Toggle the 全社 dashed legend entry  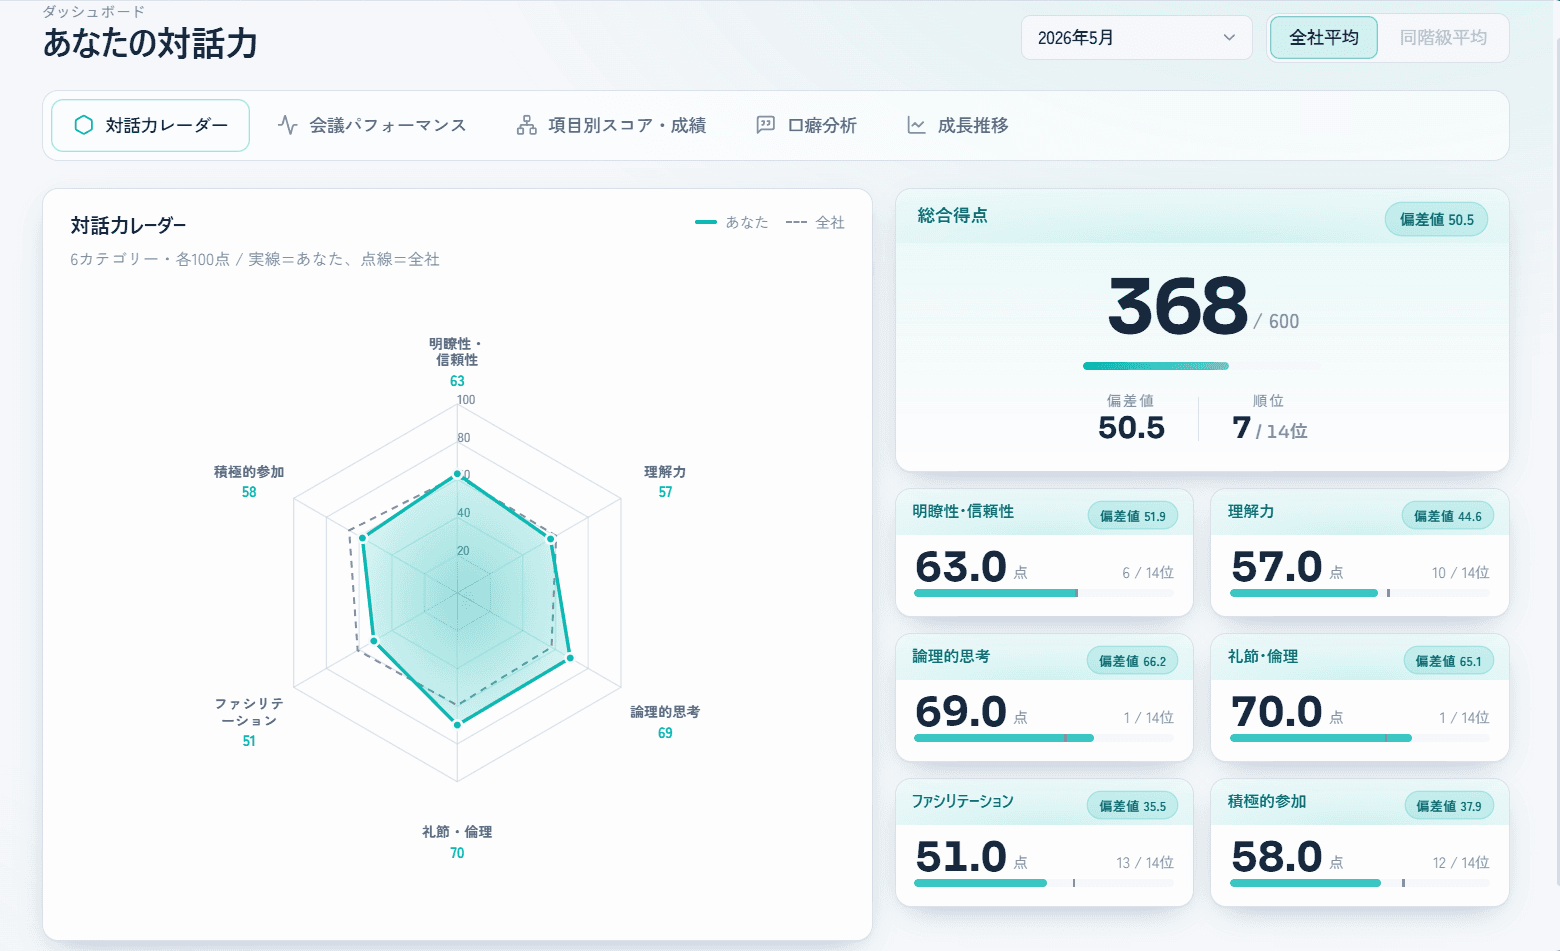tap(815, 222)
